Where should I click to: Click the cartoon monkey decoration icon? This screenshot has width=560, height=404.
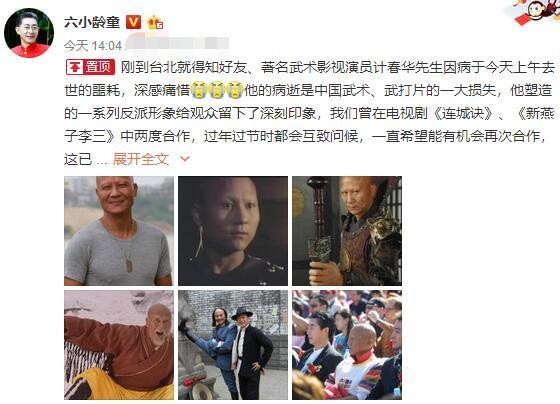tap(537, 11)
